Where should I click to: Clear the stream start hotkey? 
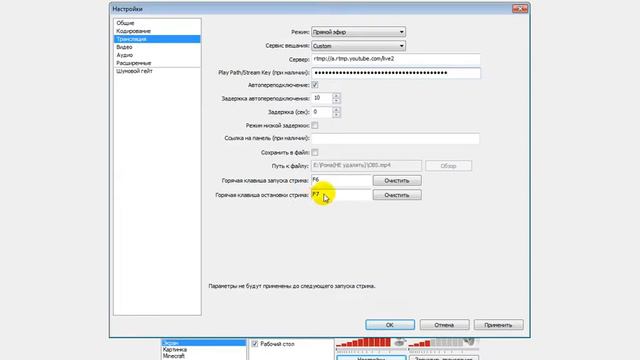pyautogui.click(x=397, y=180)
